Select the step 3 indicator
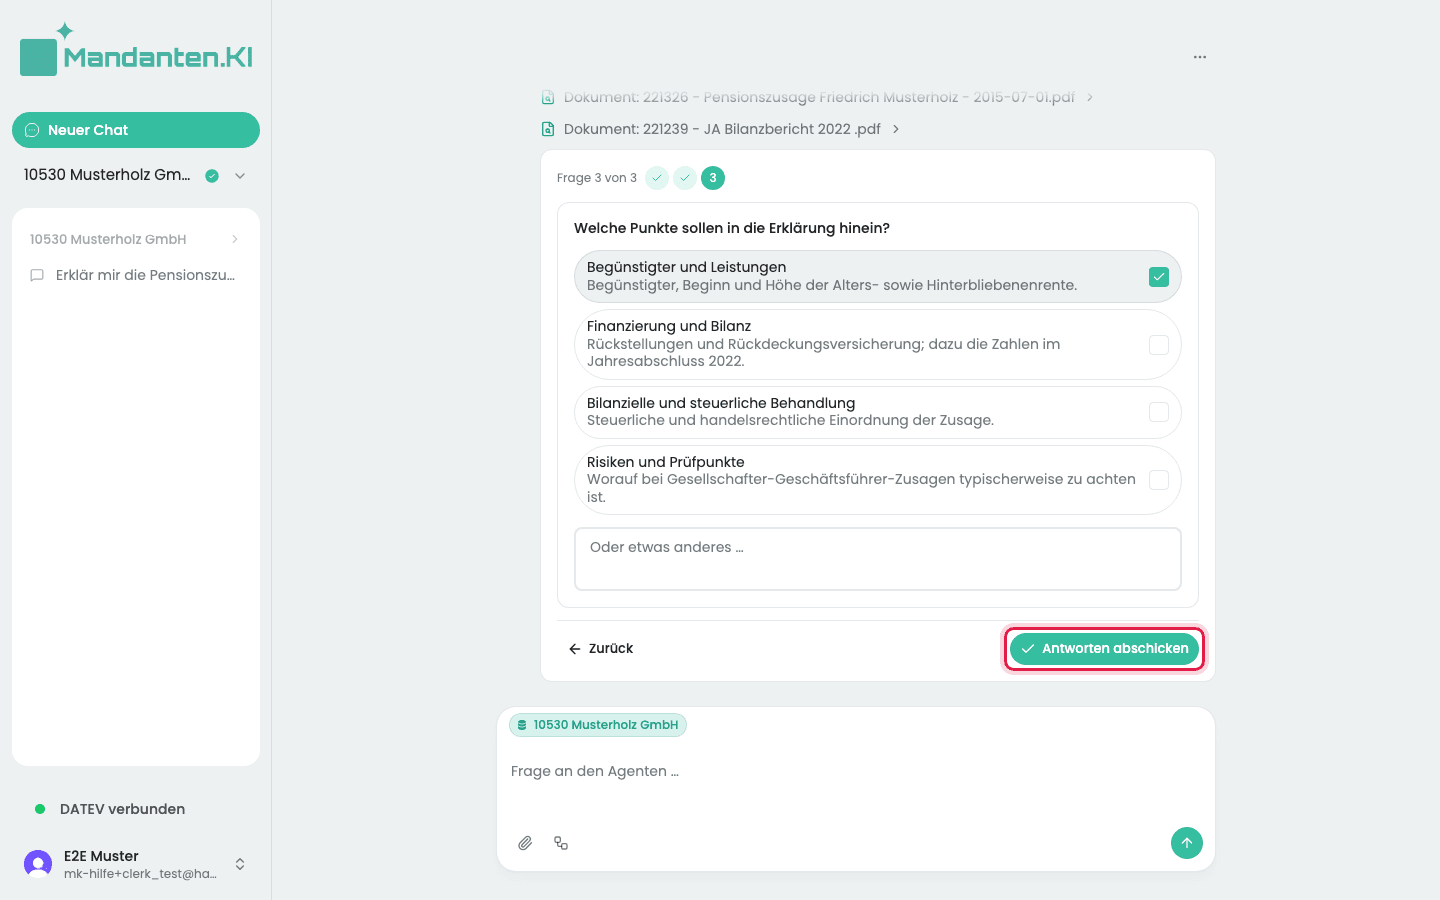 pyautogui.click(x=713, y=178)
